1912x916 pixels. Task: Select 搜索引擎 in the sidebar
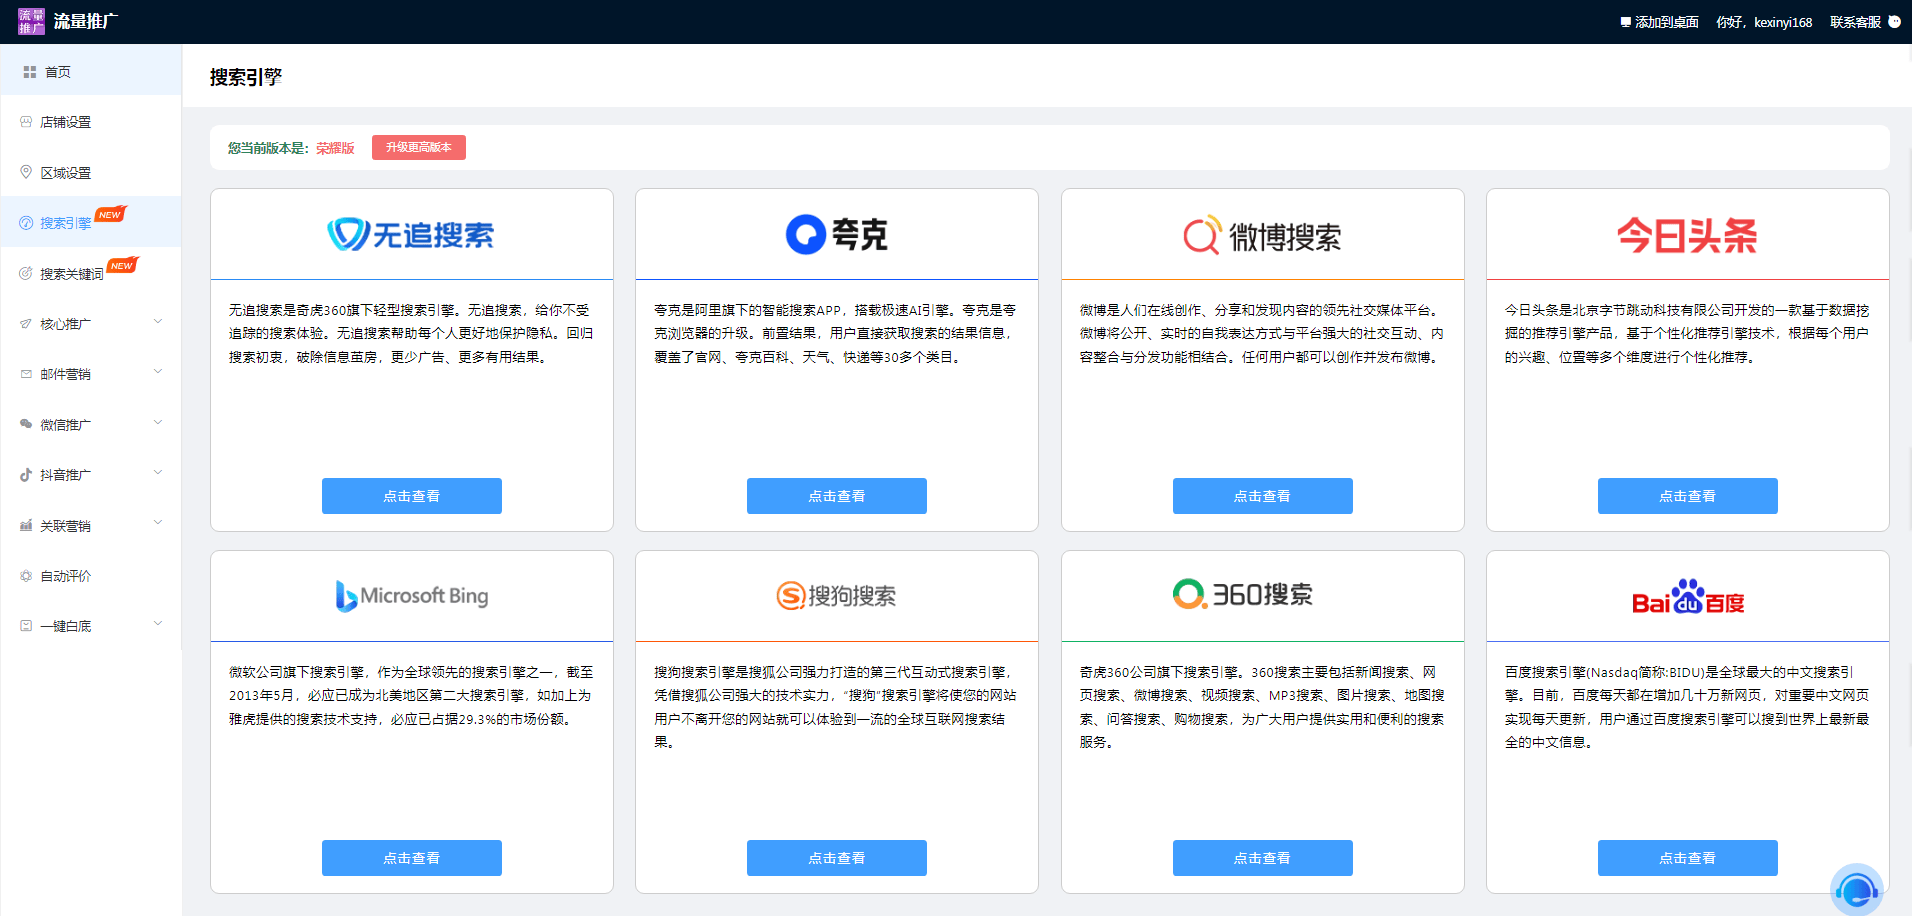click(x=91, y=223)
